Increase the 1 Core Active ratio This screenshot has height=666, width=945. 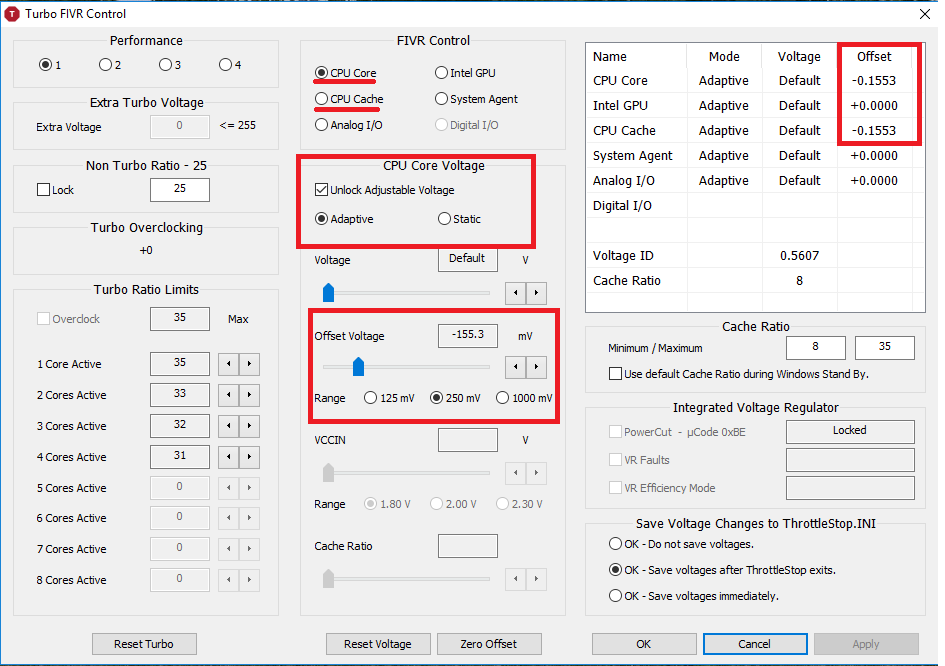[250, 364]
